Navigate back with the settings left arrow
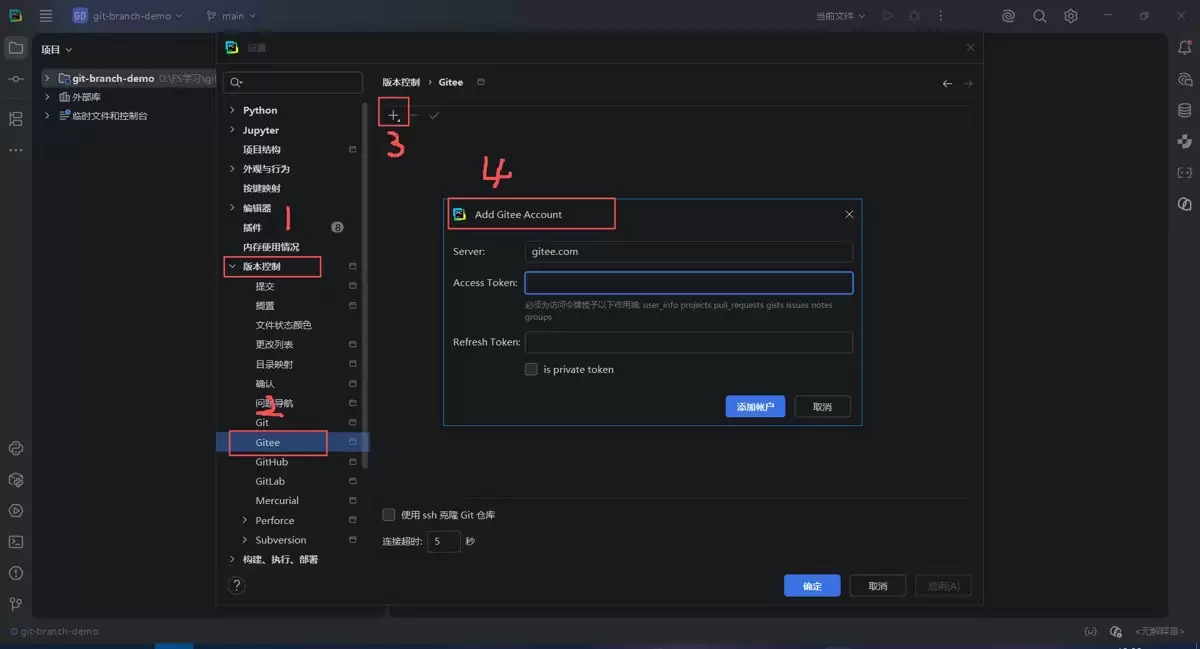Screen dimensions: 1200x649 tap(947, 83)
